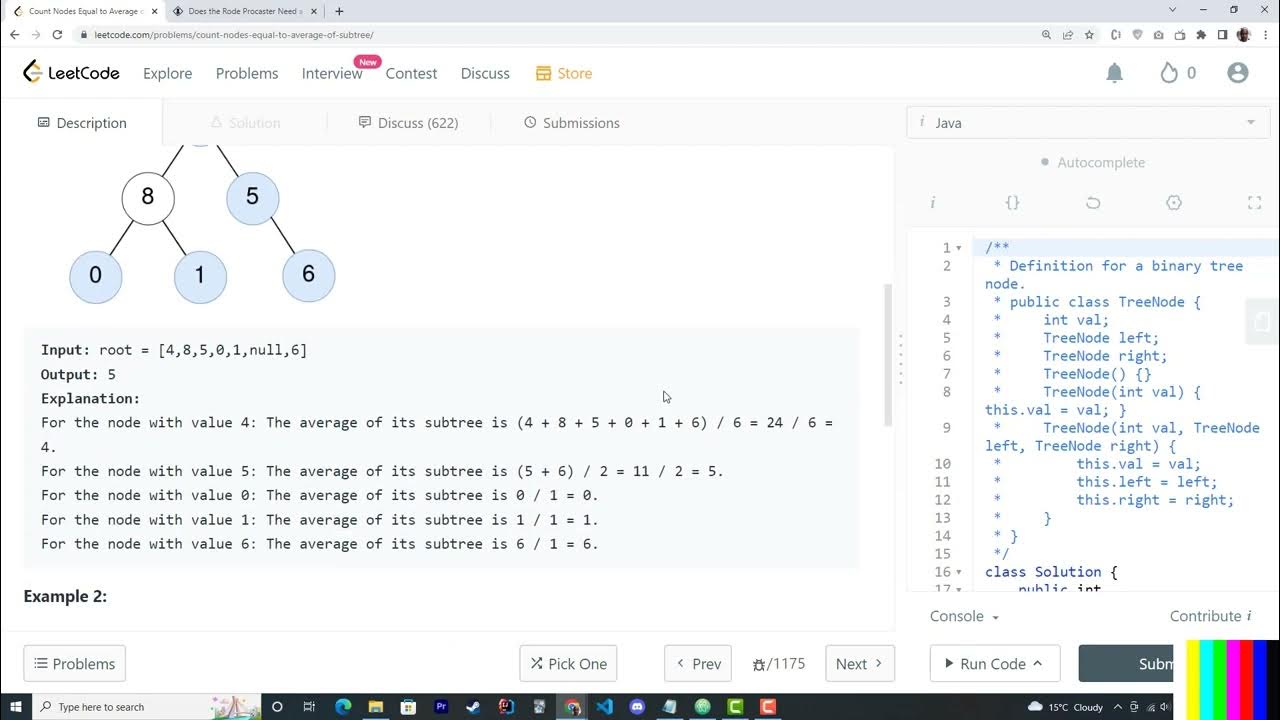The image size is (1280, 720).
Task: Reset code to default with undo icon
Action: click(1093, 203)
